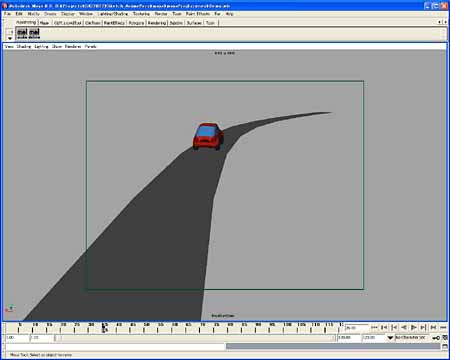
Task: Click the current time field
Action: coord(357,328)
